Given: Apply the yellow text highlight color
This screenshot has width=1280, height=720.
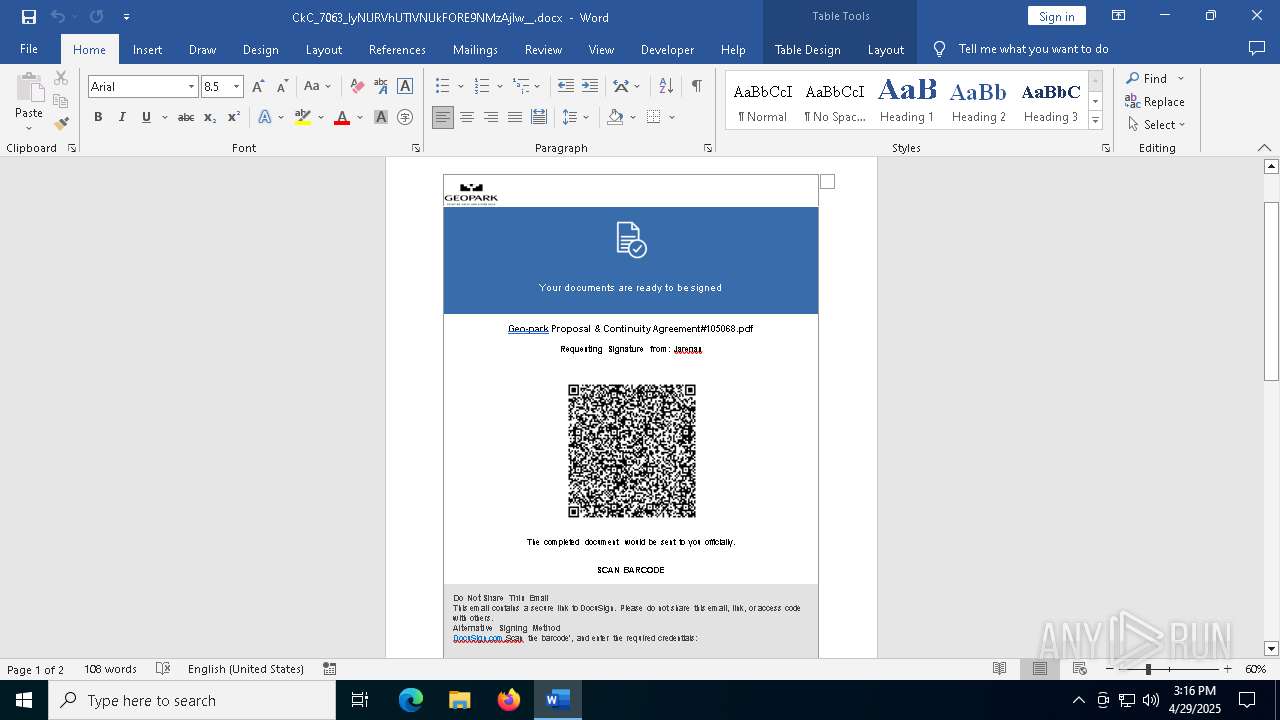Looking at the screenshot, I should tap(302, 117).
